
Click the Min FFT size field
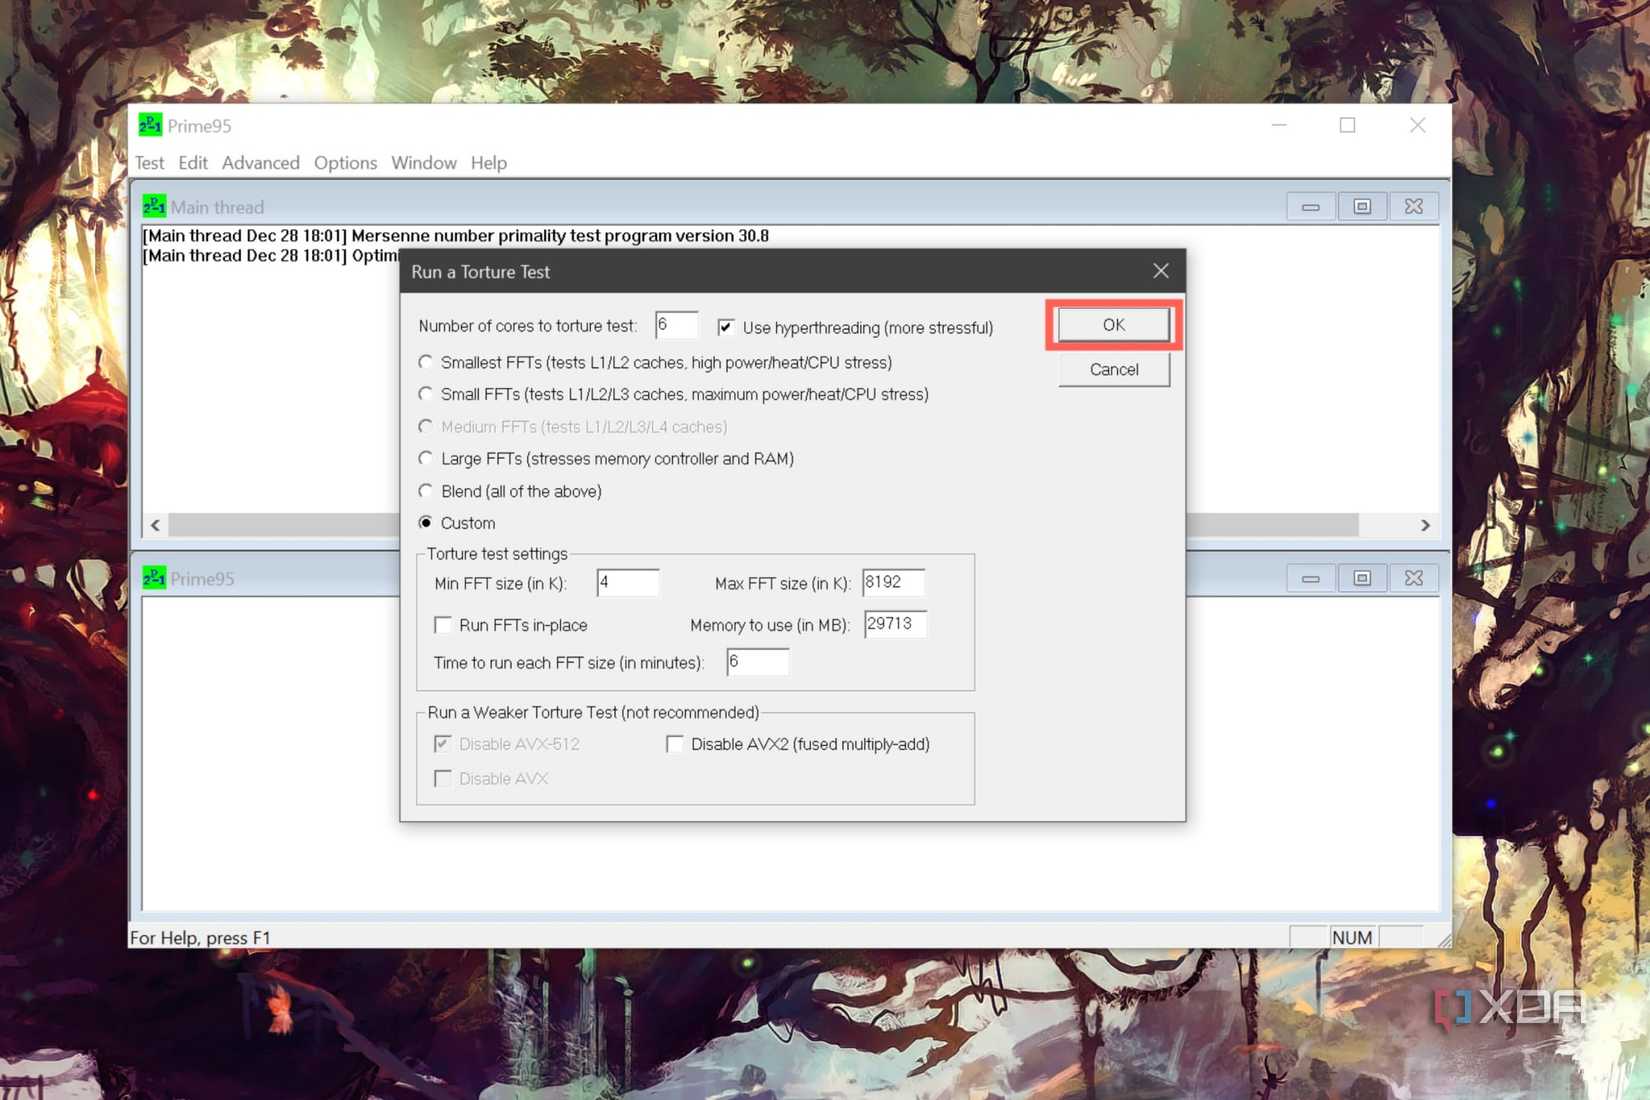(628, 582)
